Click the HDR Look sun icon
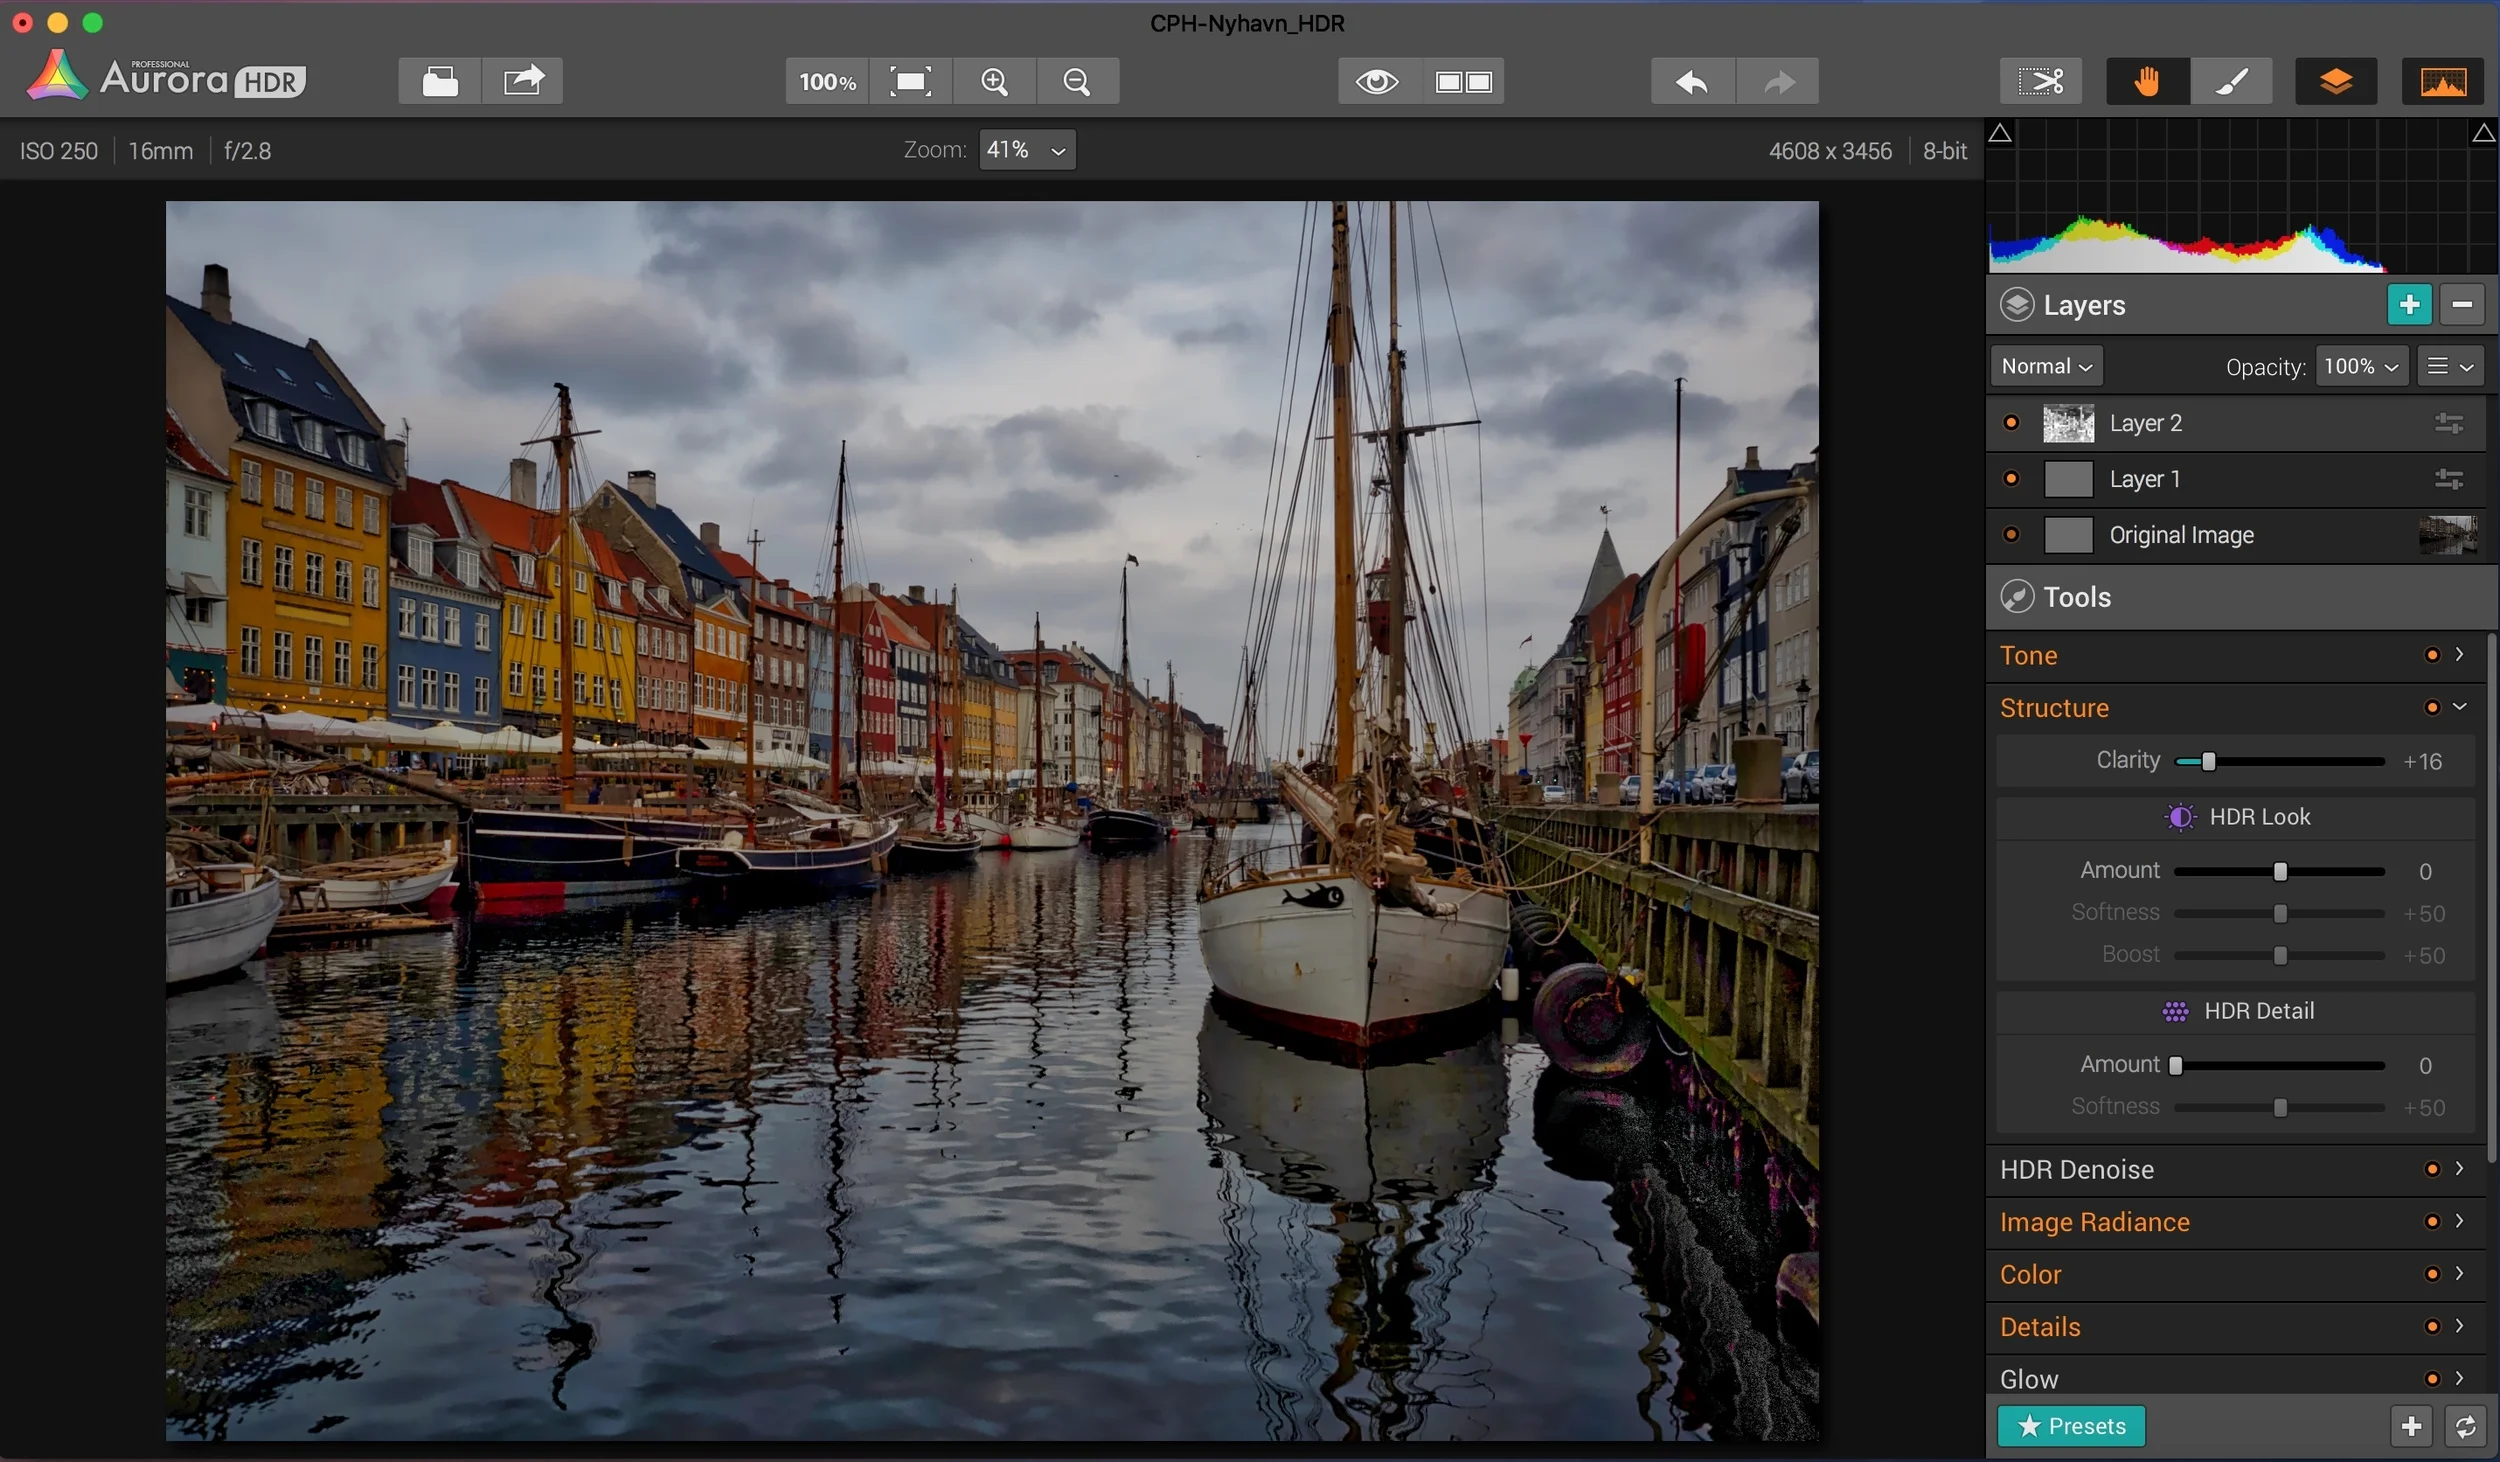 2180,817
